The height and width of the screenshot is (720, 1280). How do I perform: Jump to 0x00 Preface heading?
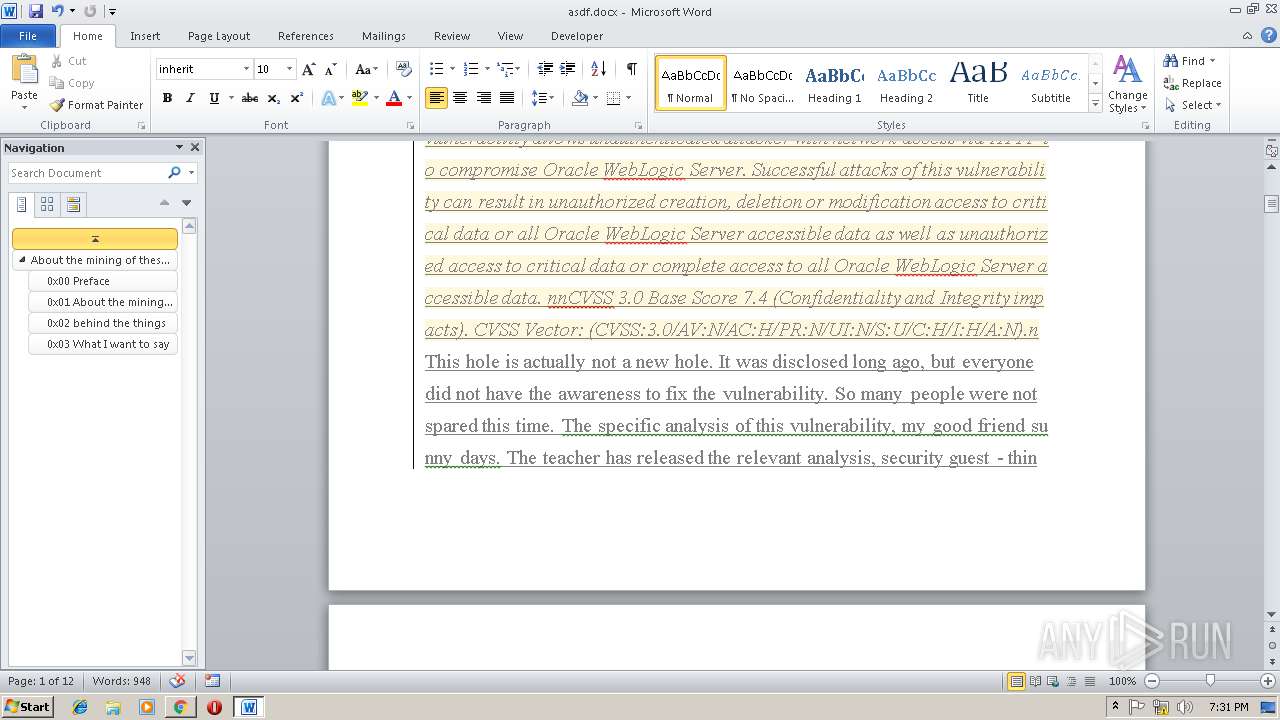tap(103, 281)
